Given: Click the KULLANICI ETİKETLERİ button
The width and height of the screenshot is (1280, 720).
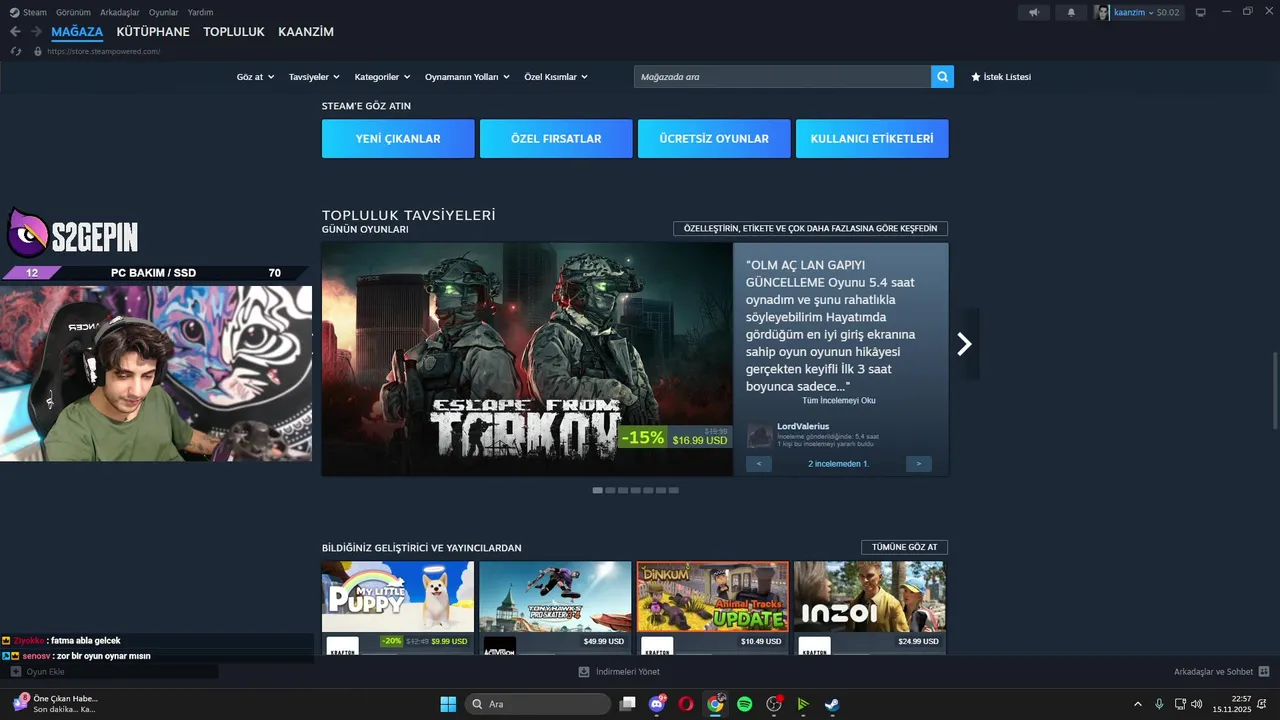Looking at the screenshot, I should pos(872,139).
